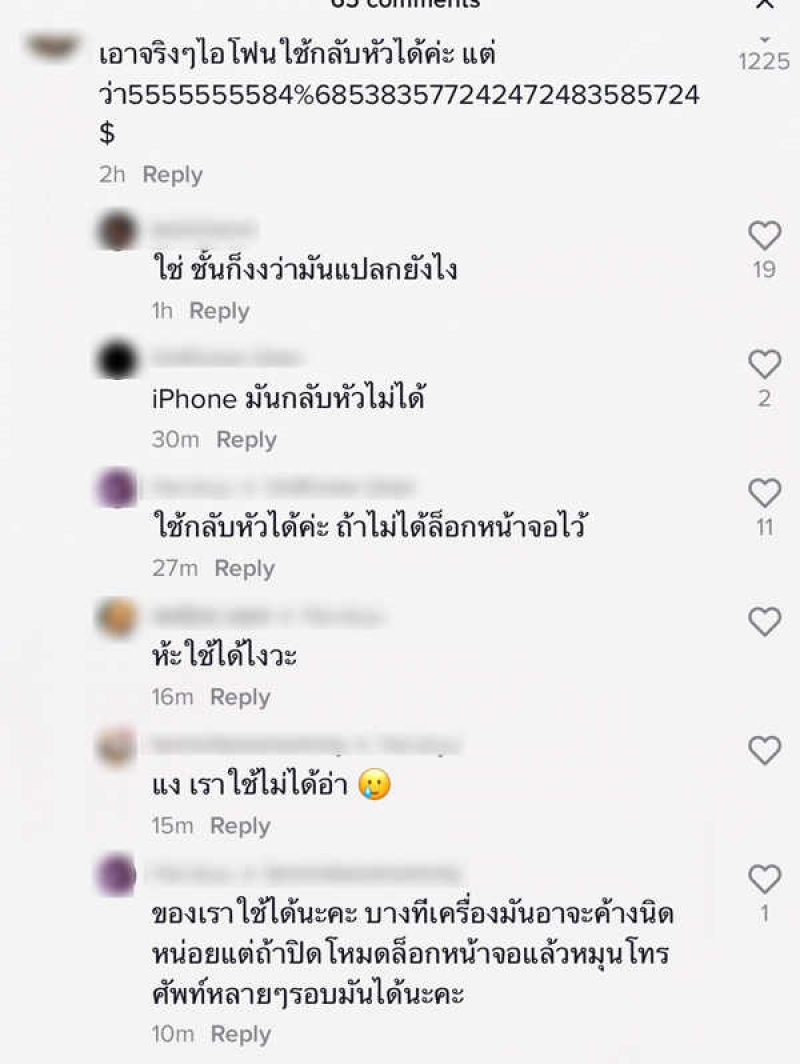Screen dimensions: 800x1064
Task: Open purple avatar on 27m ago comment
Action: point(117,488)
